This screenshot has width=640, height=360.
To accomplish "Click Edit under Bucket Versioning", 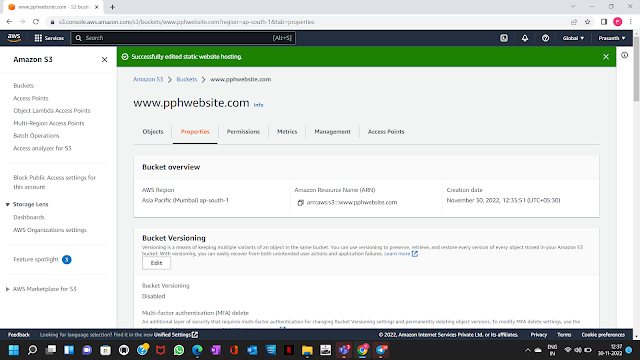I will pyautogui.click(x=156, y=263).
